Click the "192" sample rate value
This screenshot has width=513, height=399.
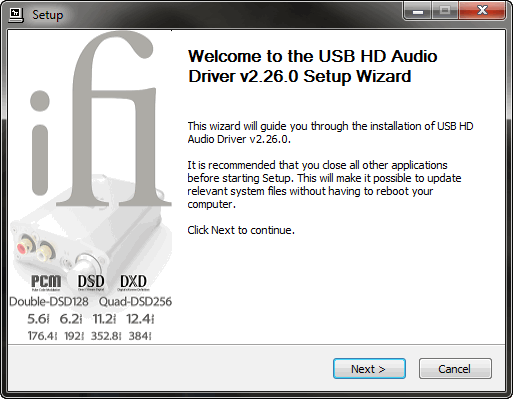click(x=74, y=336)
